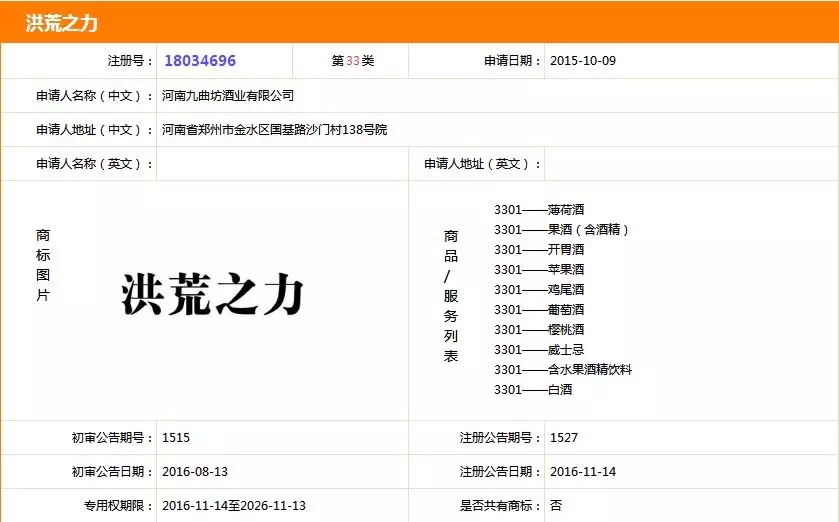The height and width of the screenshot is (522, 839).
Task: Click the applicant address in 郑州市金水区
Action: (274, 130)
